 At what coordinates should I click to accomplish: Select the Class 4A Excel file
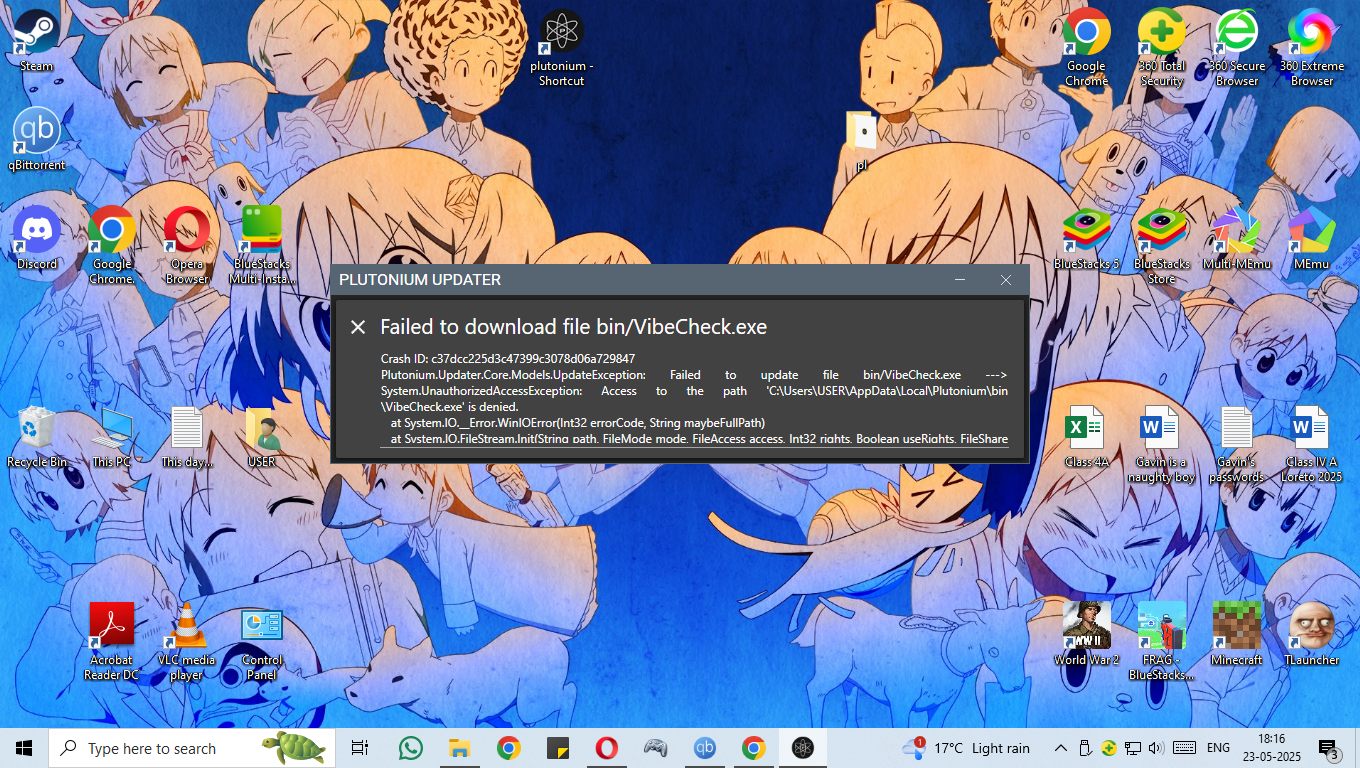[x=1086, y=437]
